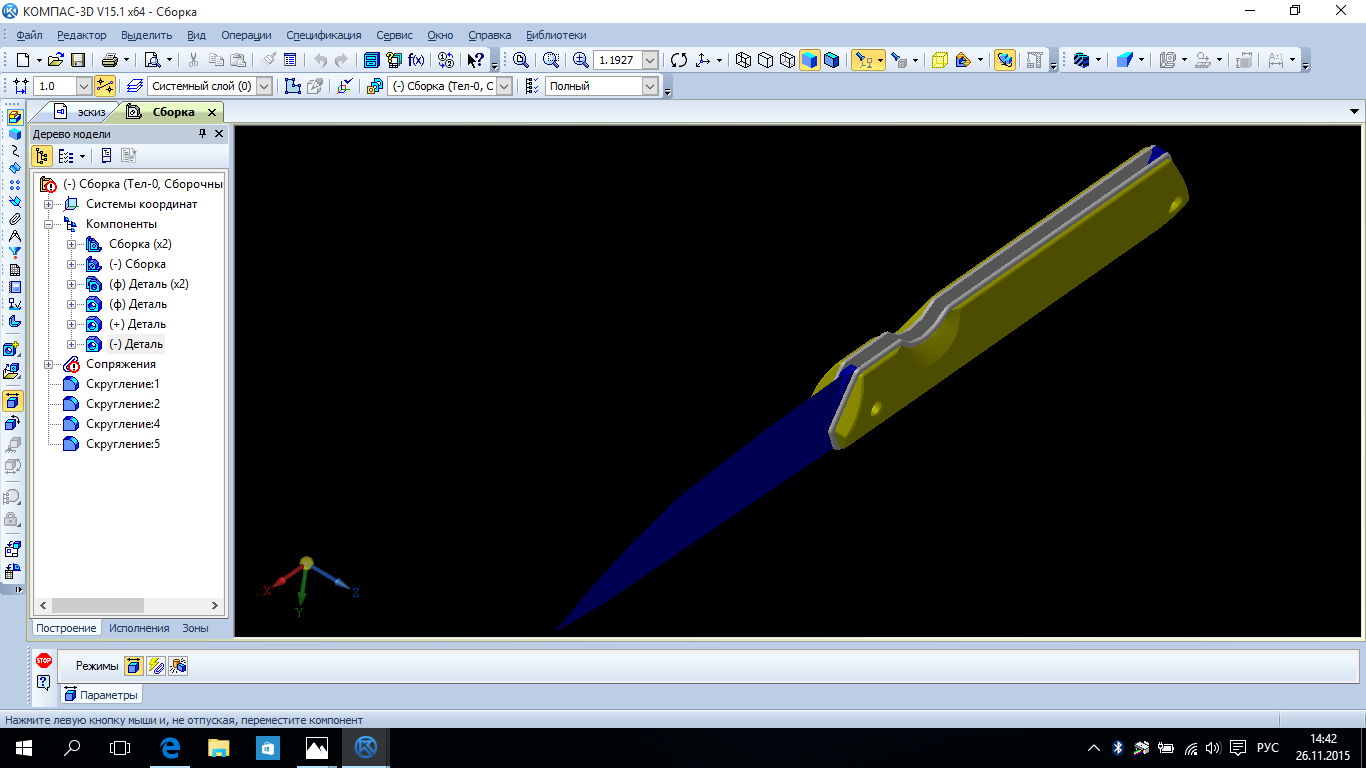Expand the Сопряжения tree node
Image resolution: width=1366 pixels, height=768 pixels.
[x=48, y=365]
